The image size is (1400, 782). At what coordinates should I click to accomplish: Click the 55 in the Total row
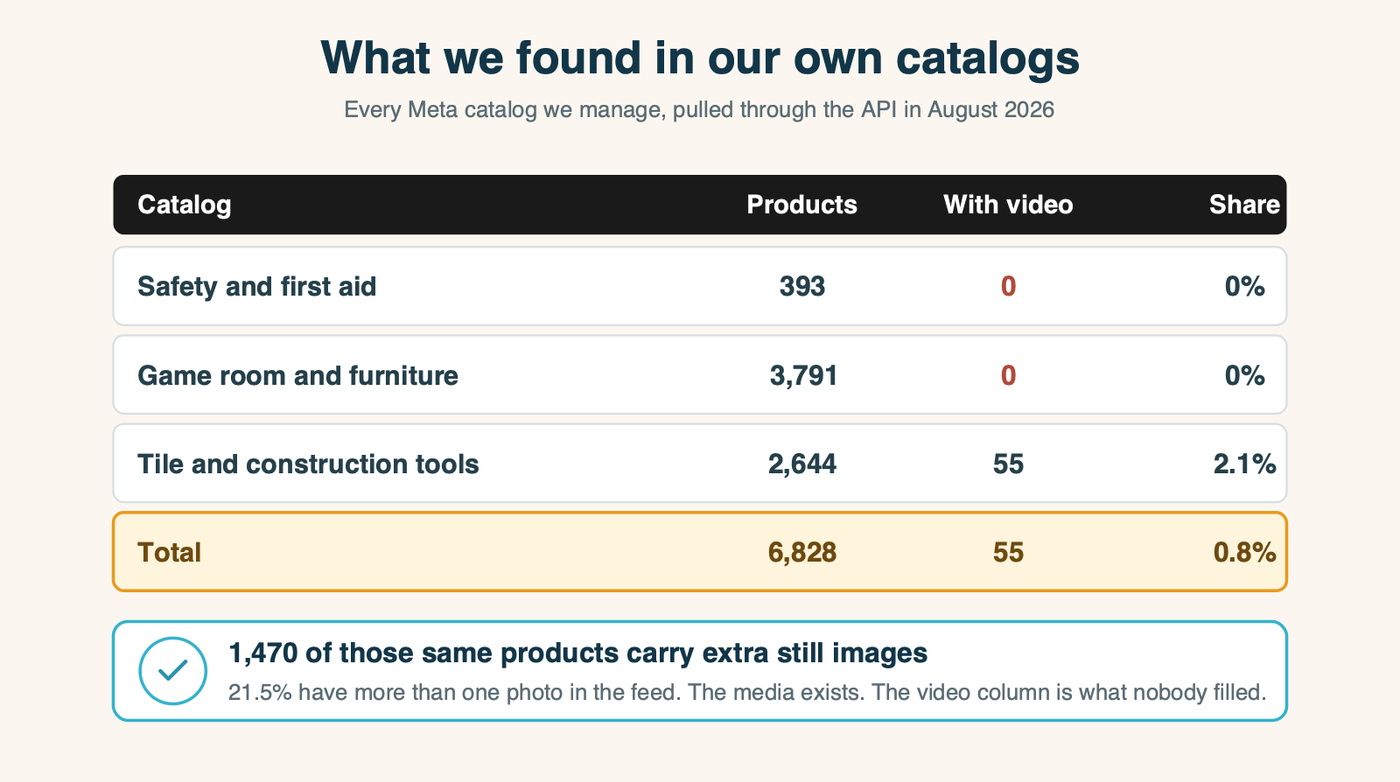click(x=1008, y=552)
